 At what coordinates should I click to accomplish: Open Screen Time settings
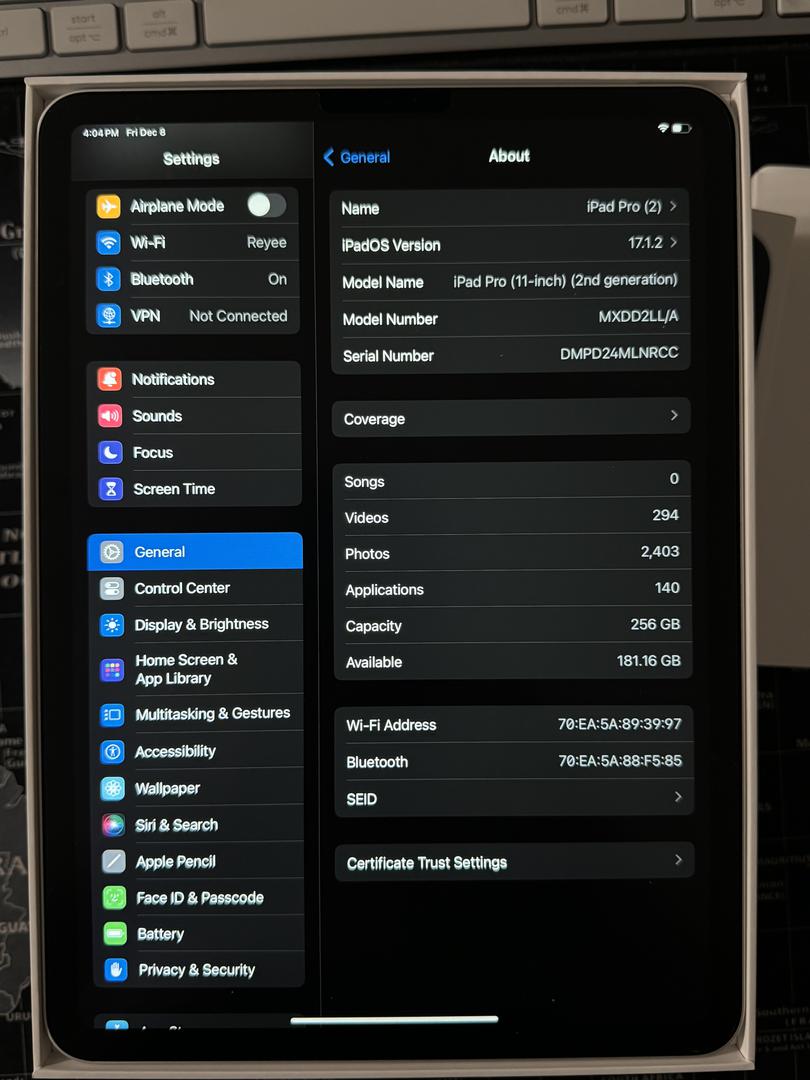(x=196, y=489)
